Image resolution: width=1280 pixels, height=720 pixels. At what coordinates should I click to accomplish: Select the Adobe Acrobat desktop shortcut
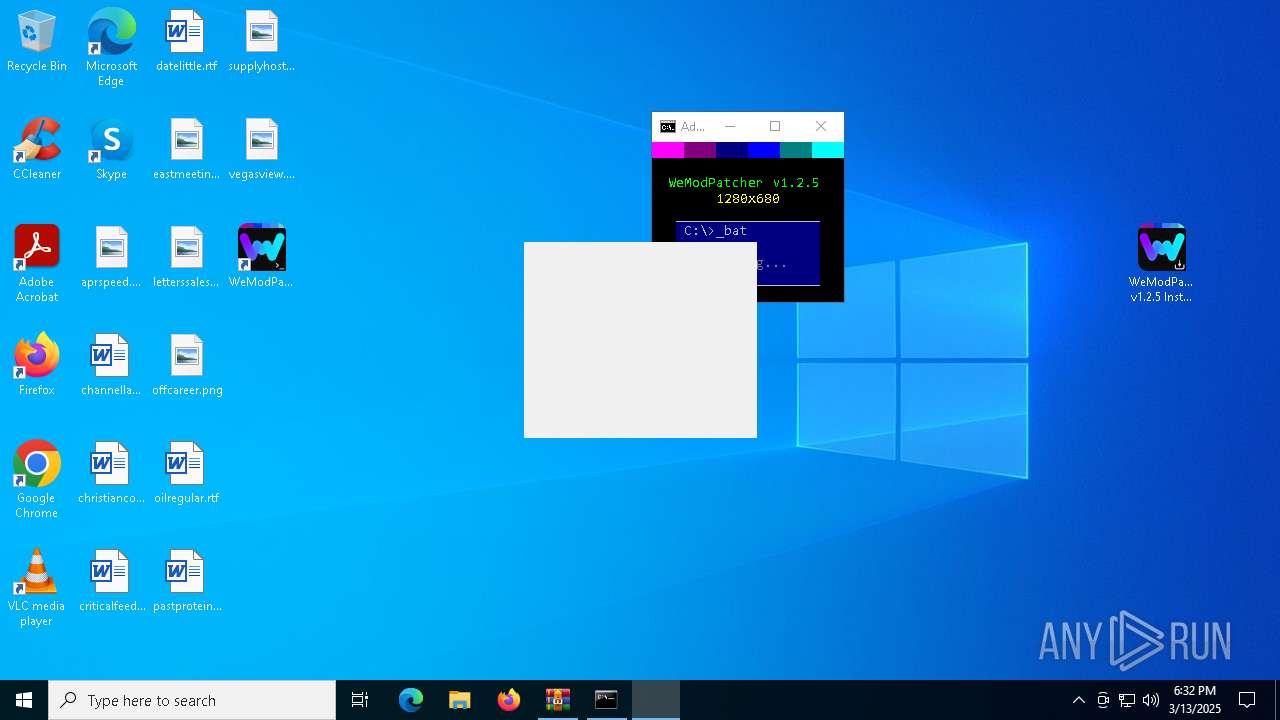pyautogui.click(x=37, y=264)
